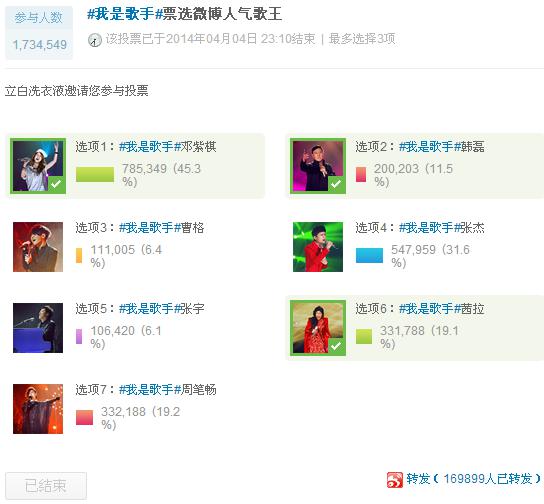Viewport: 544px width, 504px height.
Task: Toggle the checkmark on option 1 邓紫棋 photo
Action: click(x=56, y=184)
